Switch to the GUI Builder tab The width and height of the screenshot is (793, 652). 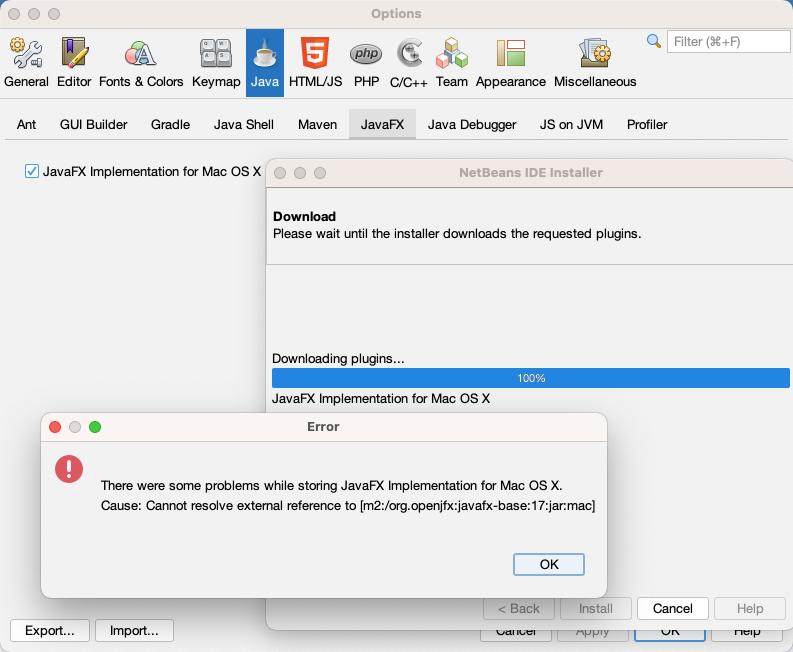[x=94, y=124]
